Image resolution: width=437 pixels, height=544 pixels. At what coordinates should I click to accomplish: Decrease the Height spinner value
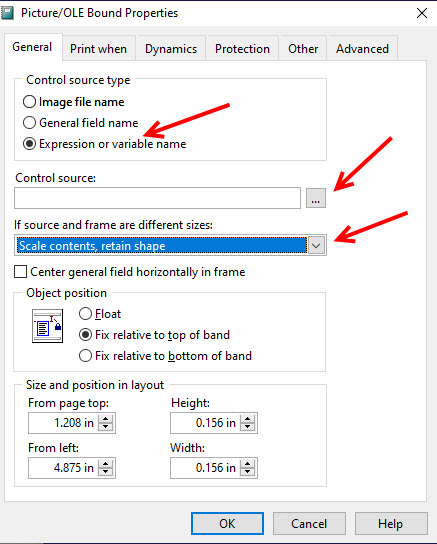pos(247,427)
